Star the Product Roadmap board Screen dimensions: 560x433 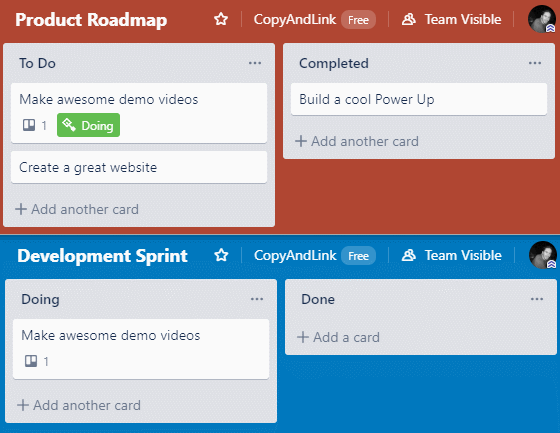[x=221, y=19]
